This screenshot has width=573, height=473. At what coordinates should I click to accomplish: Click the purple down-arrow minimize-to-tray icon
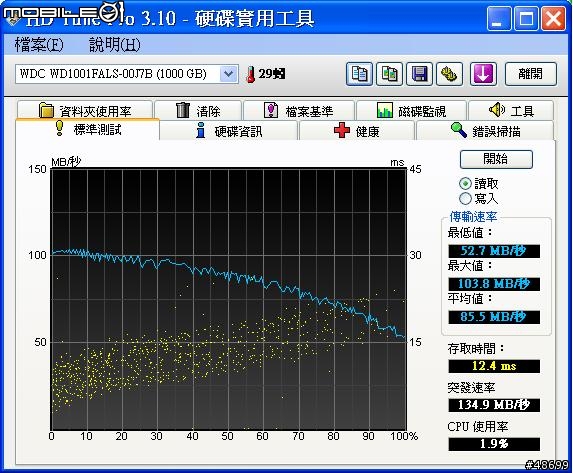(483, 74)
